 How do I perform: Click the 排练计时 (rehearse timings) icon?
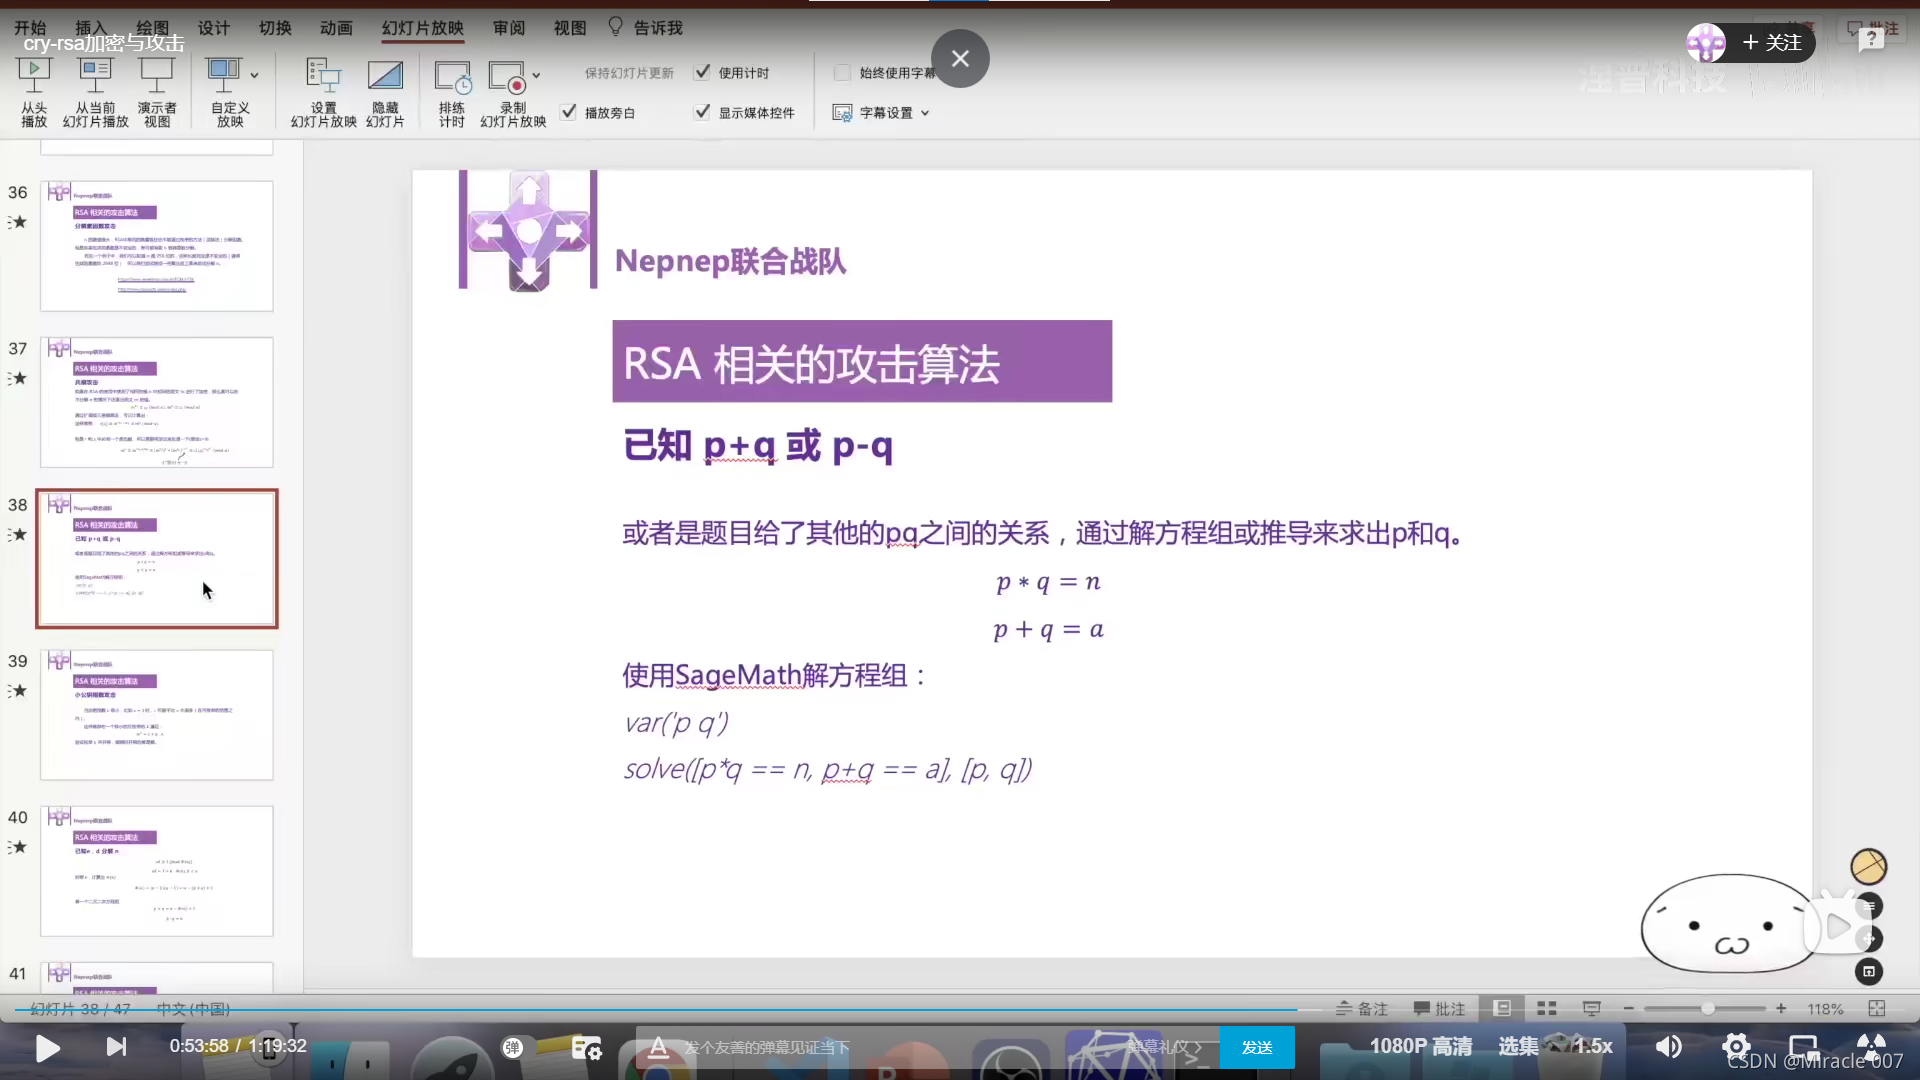coord(452,77)
